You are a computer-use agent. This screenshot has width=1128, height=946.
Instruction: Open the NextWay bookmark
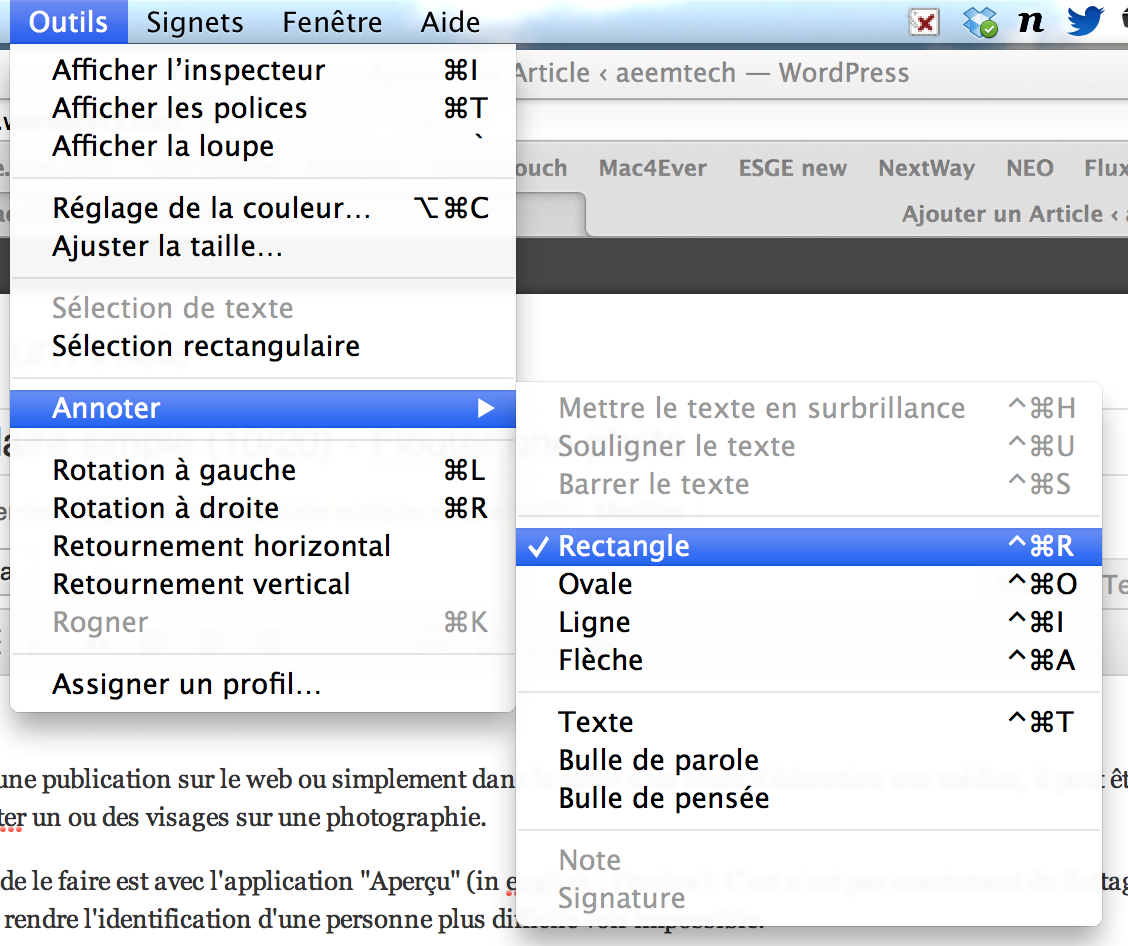click(x=926, y=168)
